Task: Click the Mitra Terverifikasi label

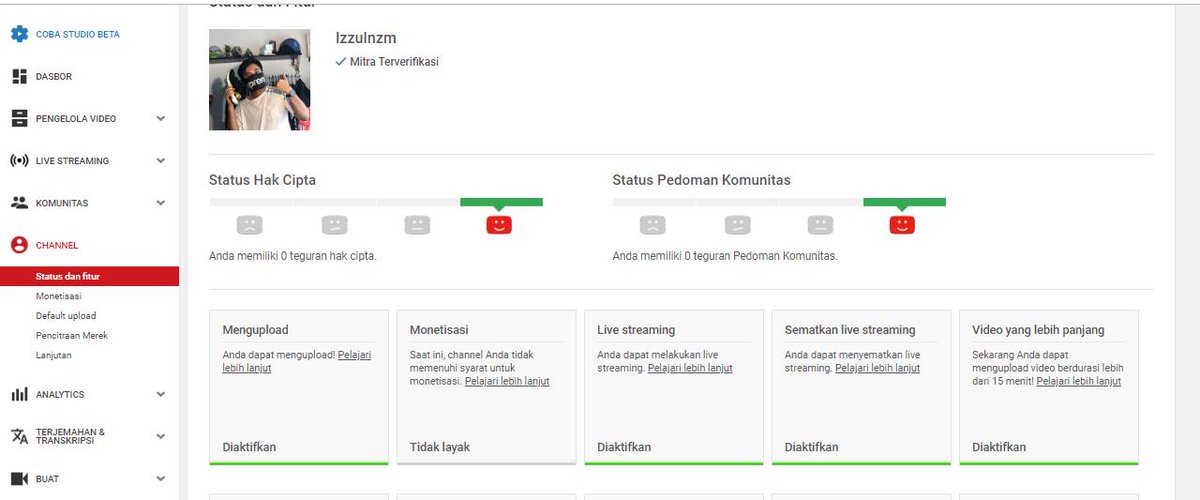Action: coord(394,62)
